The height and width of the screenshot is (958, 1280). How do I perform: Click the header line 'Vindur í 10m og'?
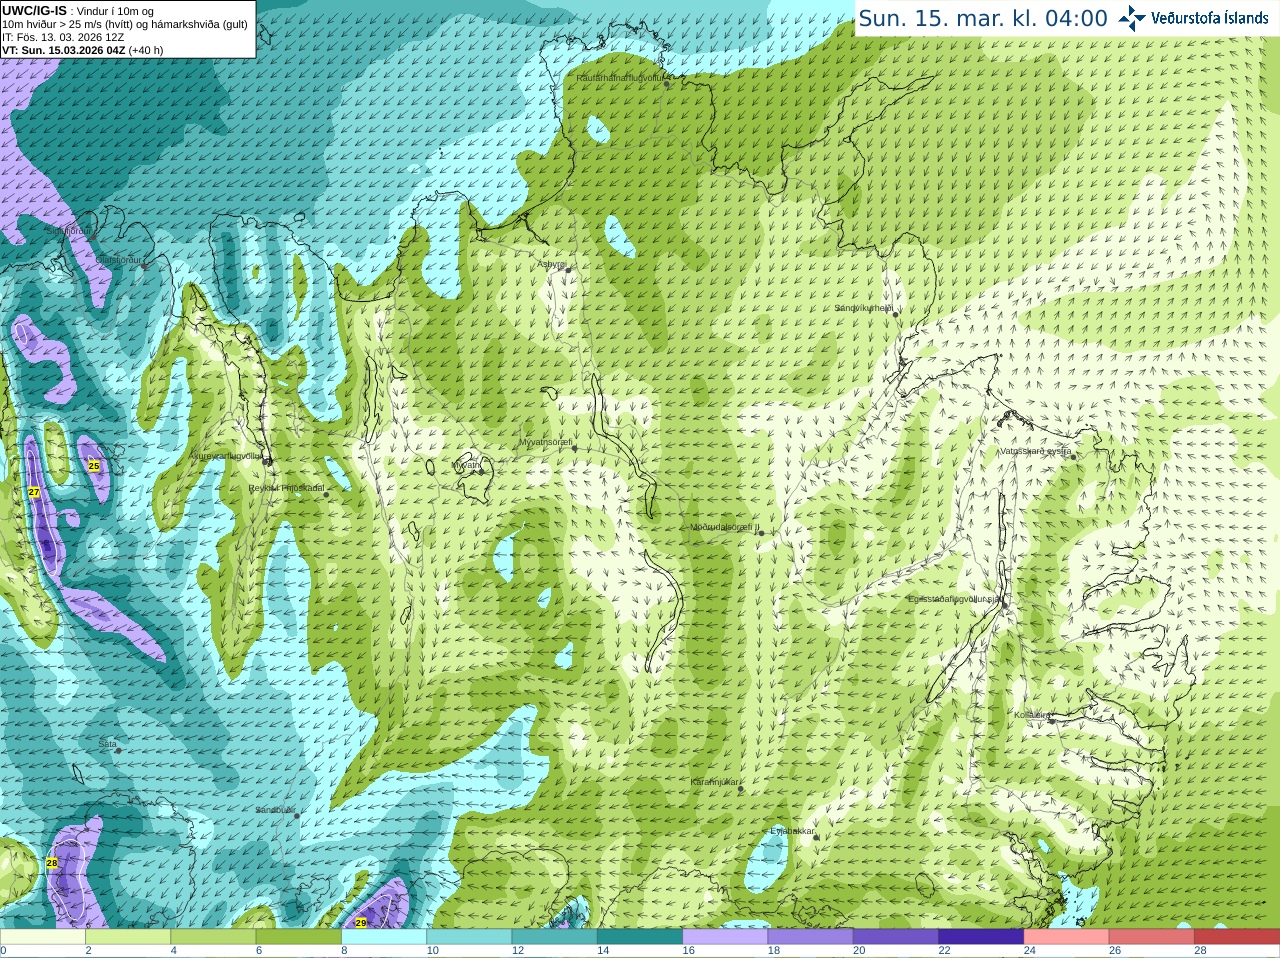tap(115, 11)
